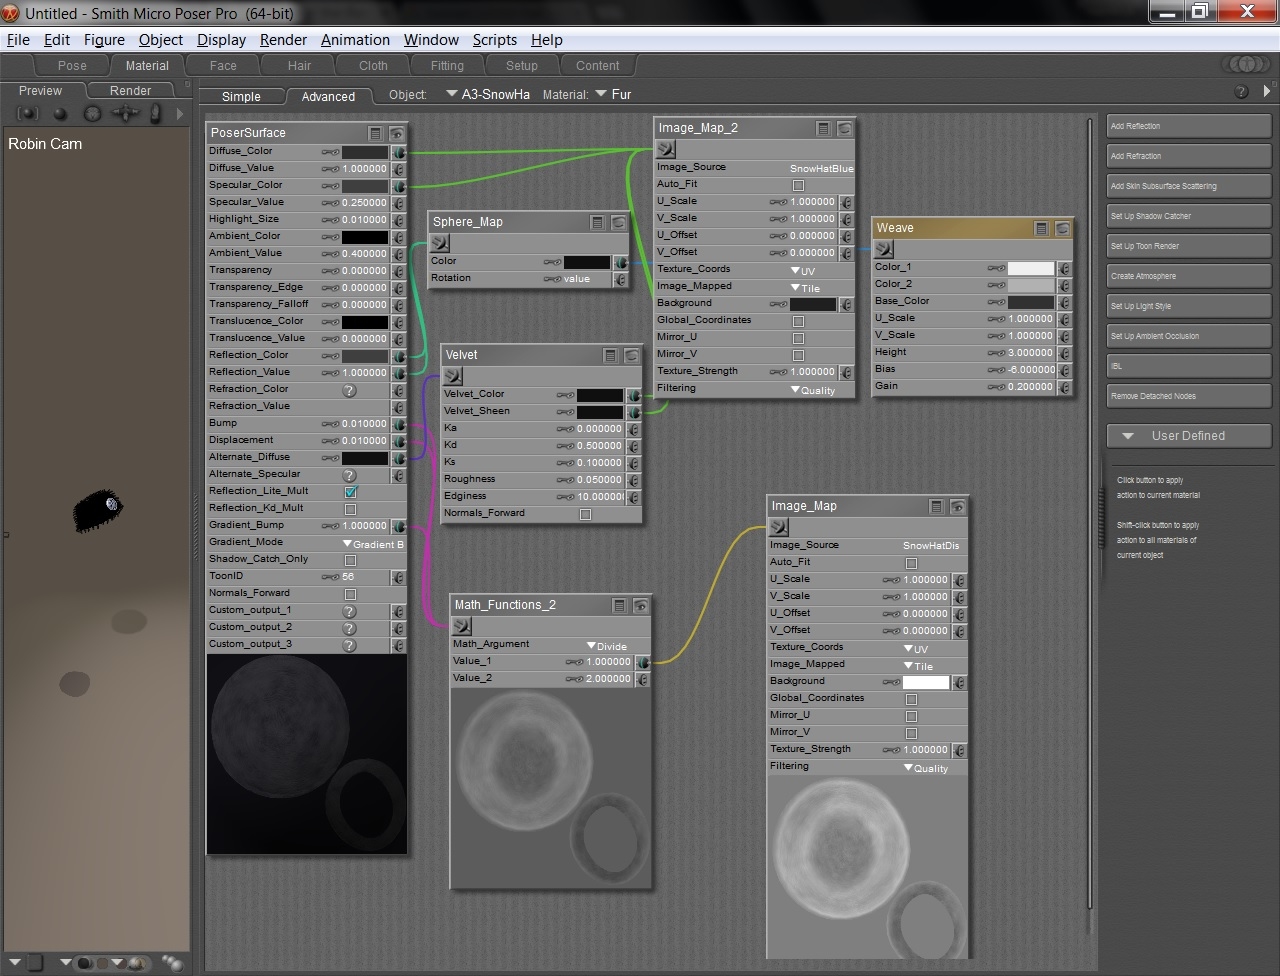Click Add Skin Subsurface Scattering
The width and height of the screenshot is (1280, 976).
(x=1188, y=185)
